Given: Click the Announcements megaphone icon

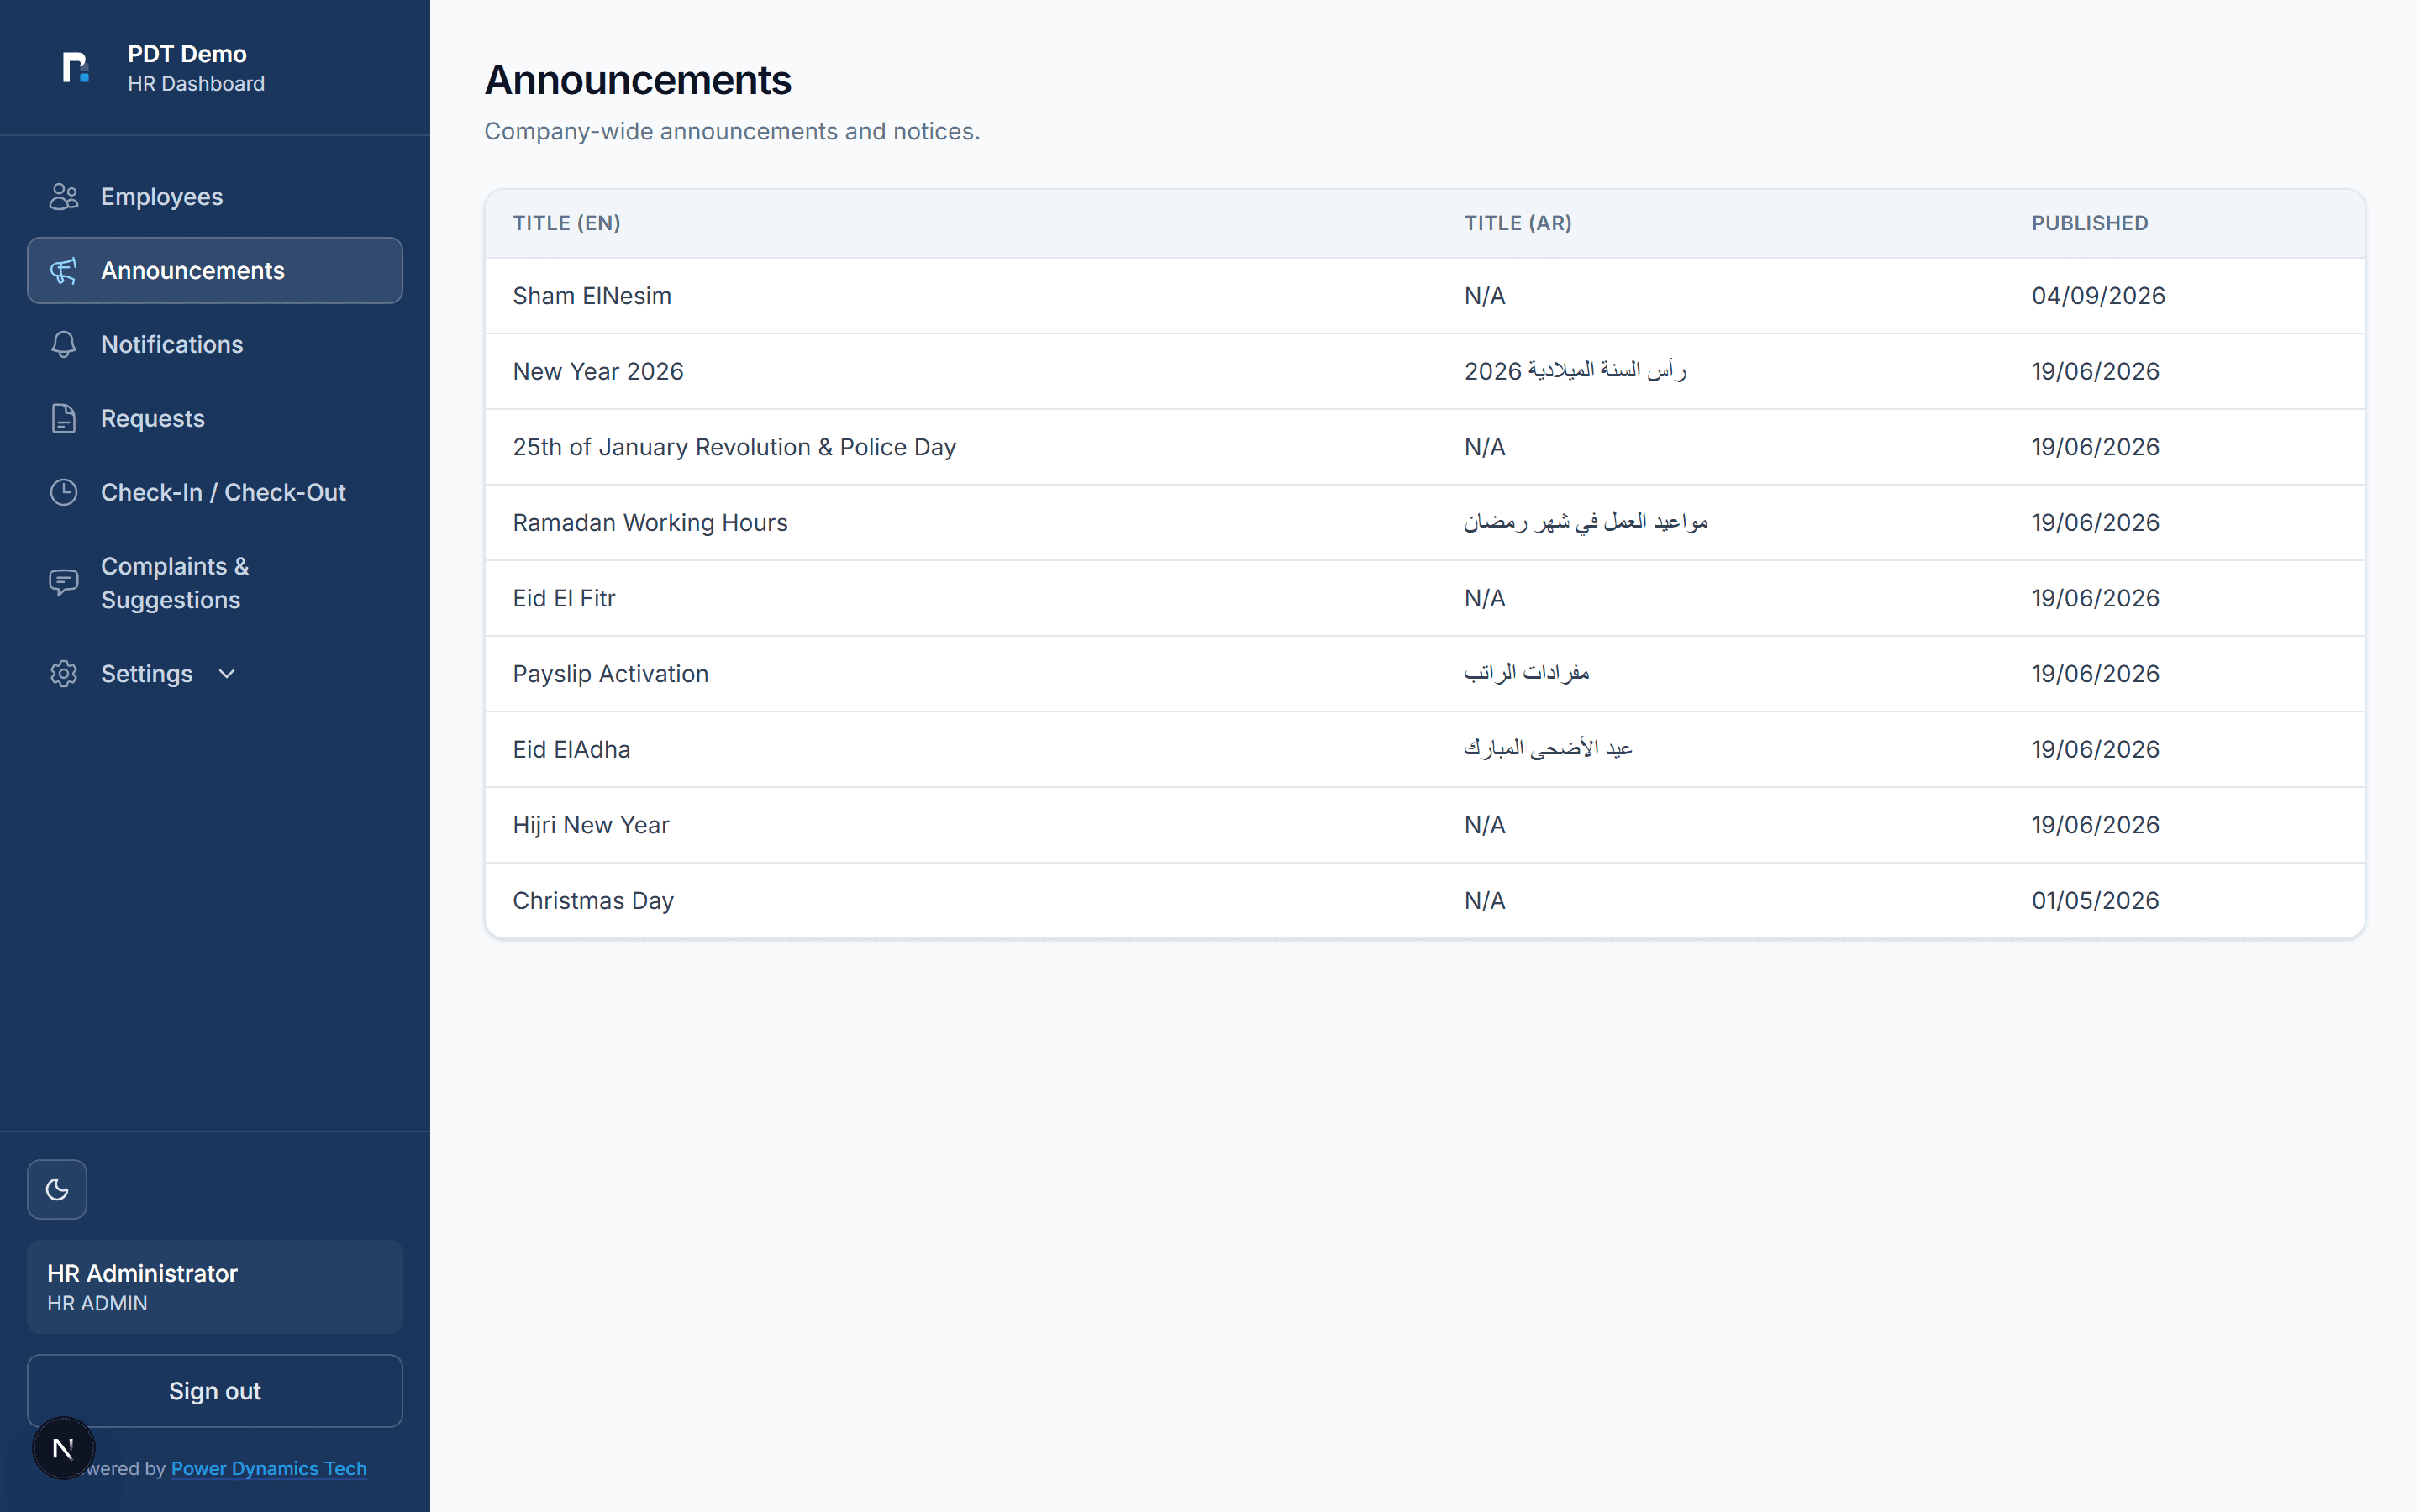Looking at the screenshot, I should click(64, 271).
